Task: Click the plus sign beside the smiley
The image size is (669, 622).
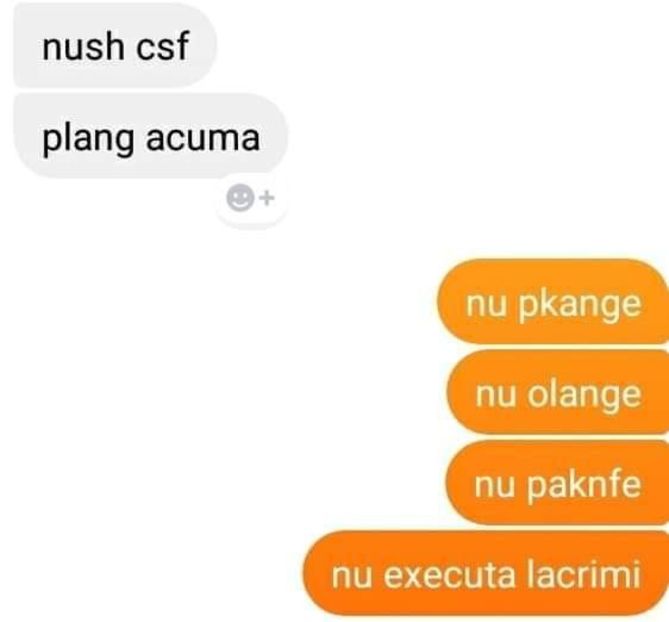Action: pos(267,198)
